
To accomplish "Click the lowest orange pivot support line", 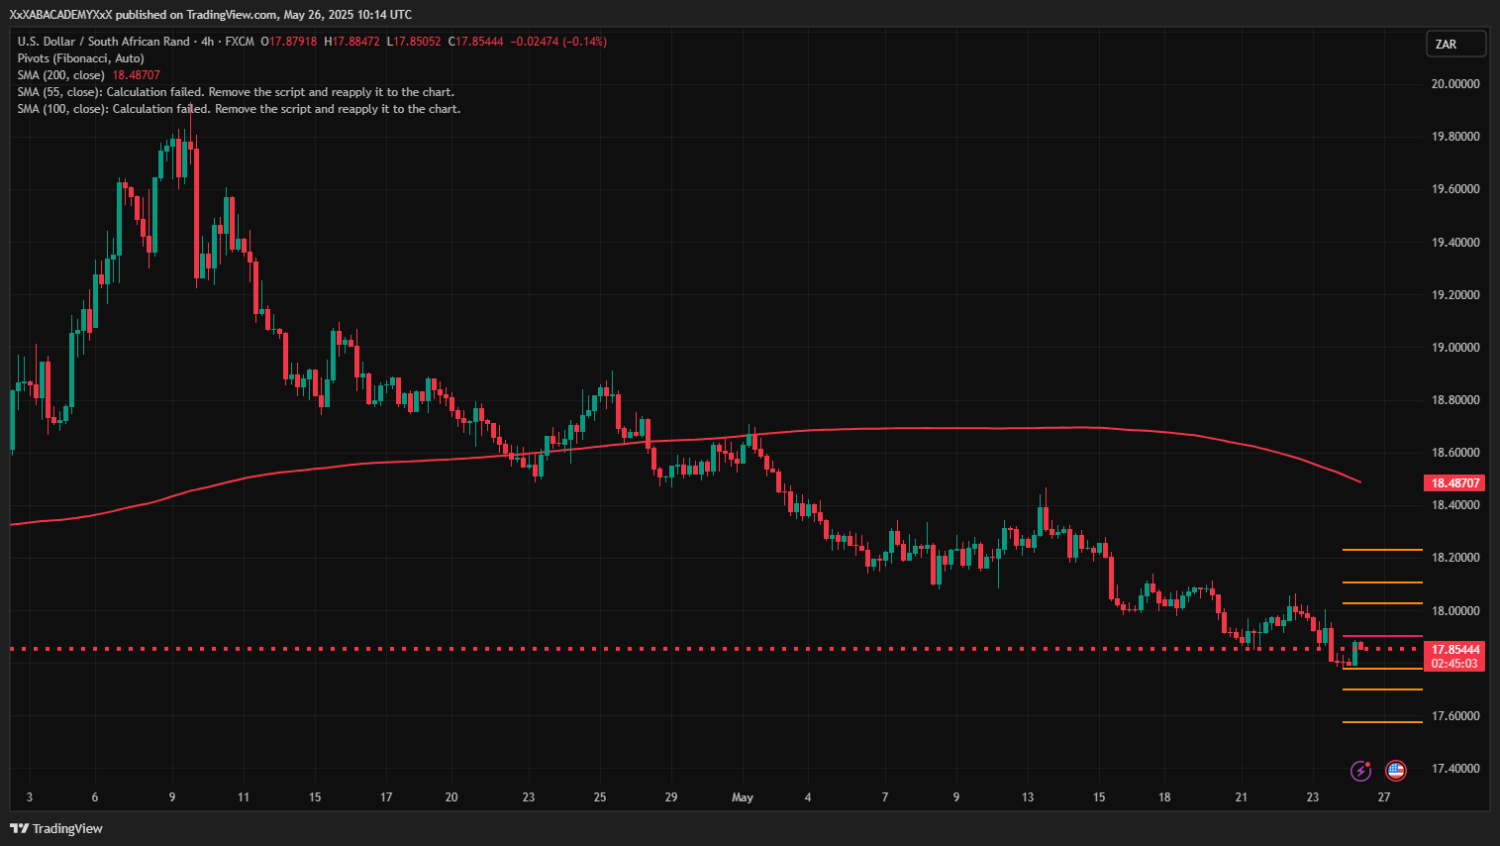I will point(1382,722).
